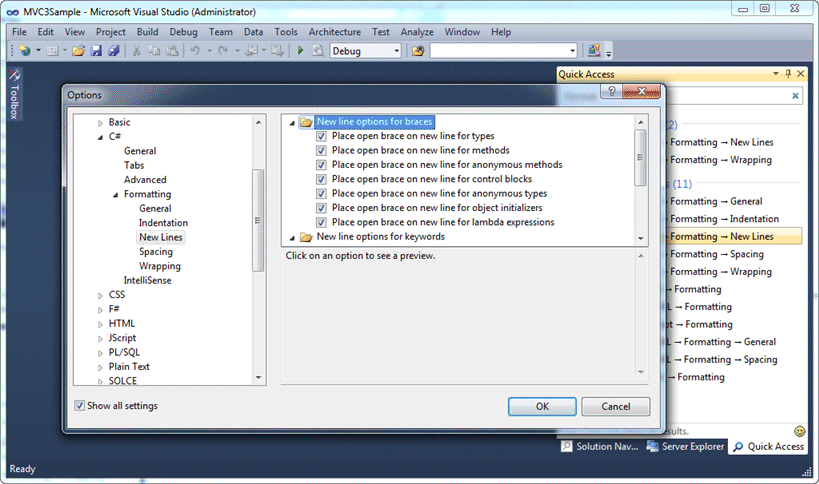Clear the Quick Access search box
The width and height of the screenshot is (819, 484).
[x=795, y=96]
